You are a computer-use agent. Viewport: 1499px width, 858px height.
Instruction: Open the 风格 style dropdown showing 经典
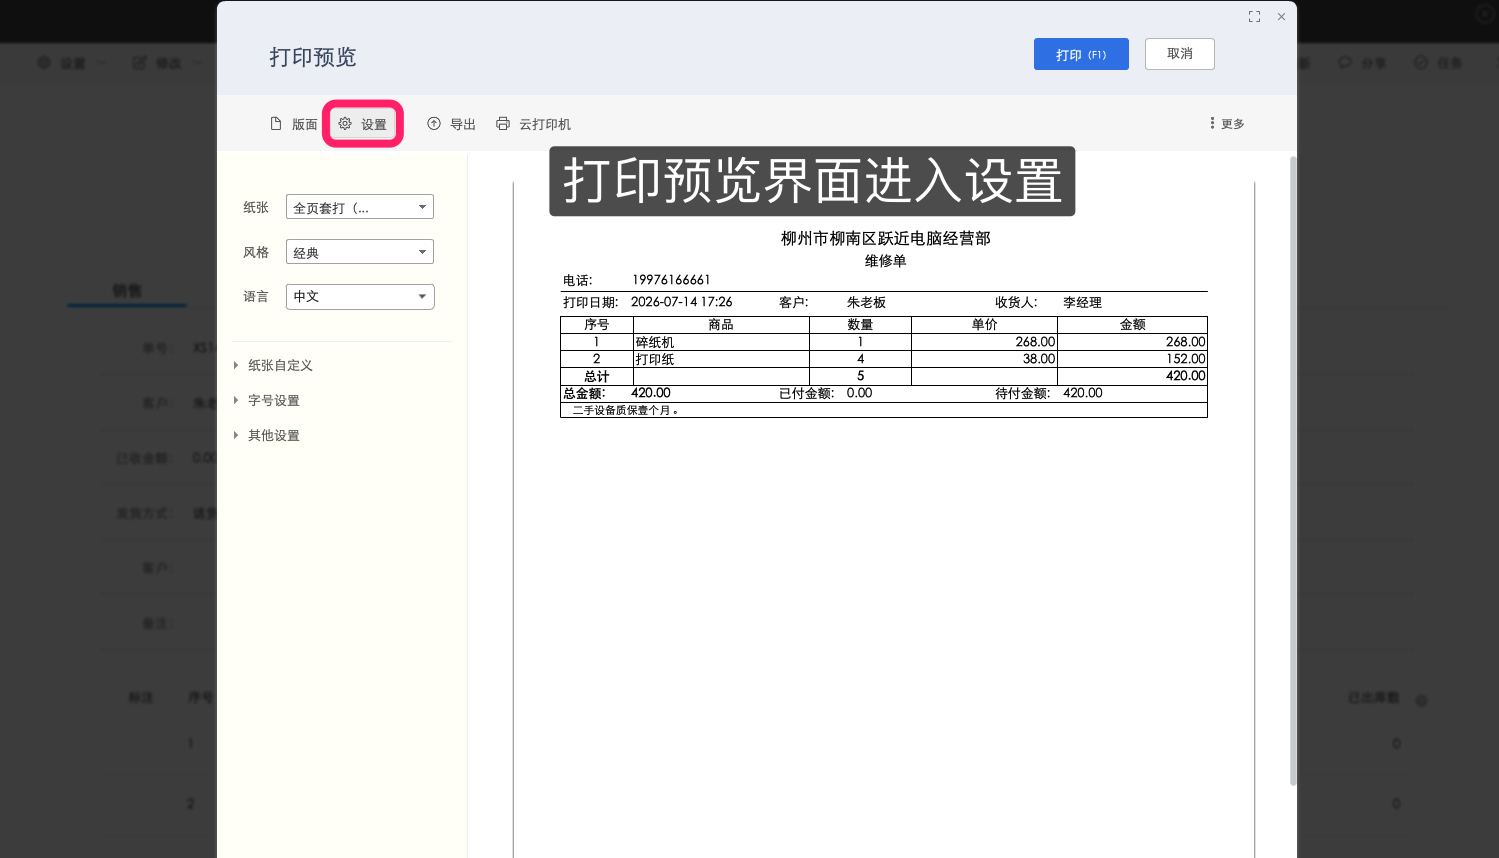coord(360,252)
